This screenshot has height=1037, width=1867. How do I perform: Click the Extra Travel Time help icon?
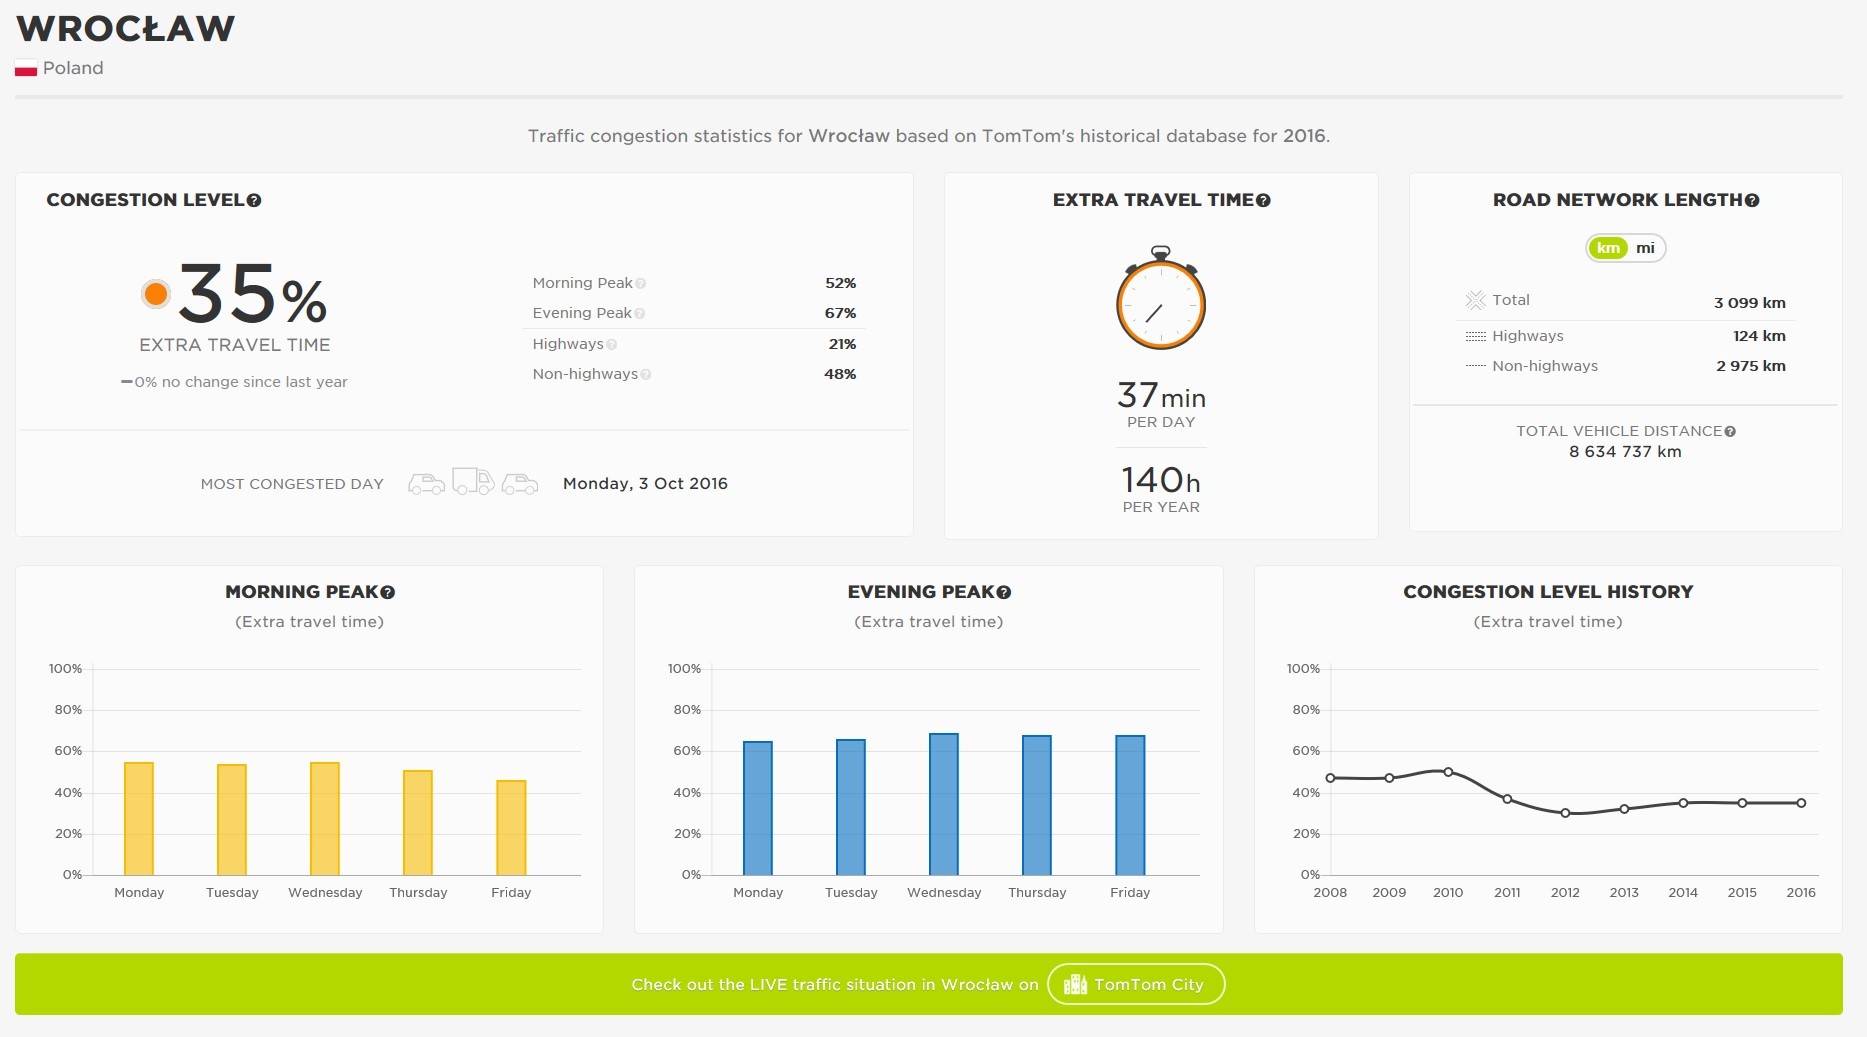(x=1263, y=201)
